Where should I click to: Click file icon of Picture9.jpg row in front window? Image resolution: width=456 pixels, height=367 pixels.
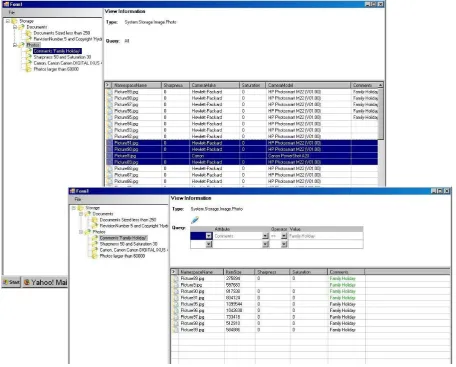click(x=176, y=285)
